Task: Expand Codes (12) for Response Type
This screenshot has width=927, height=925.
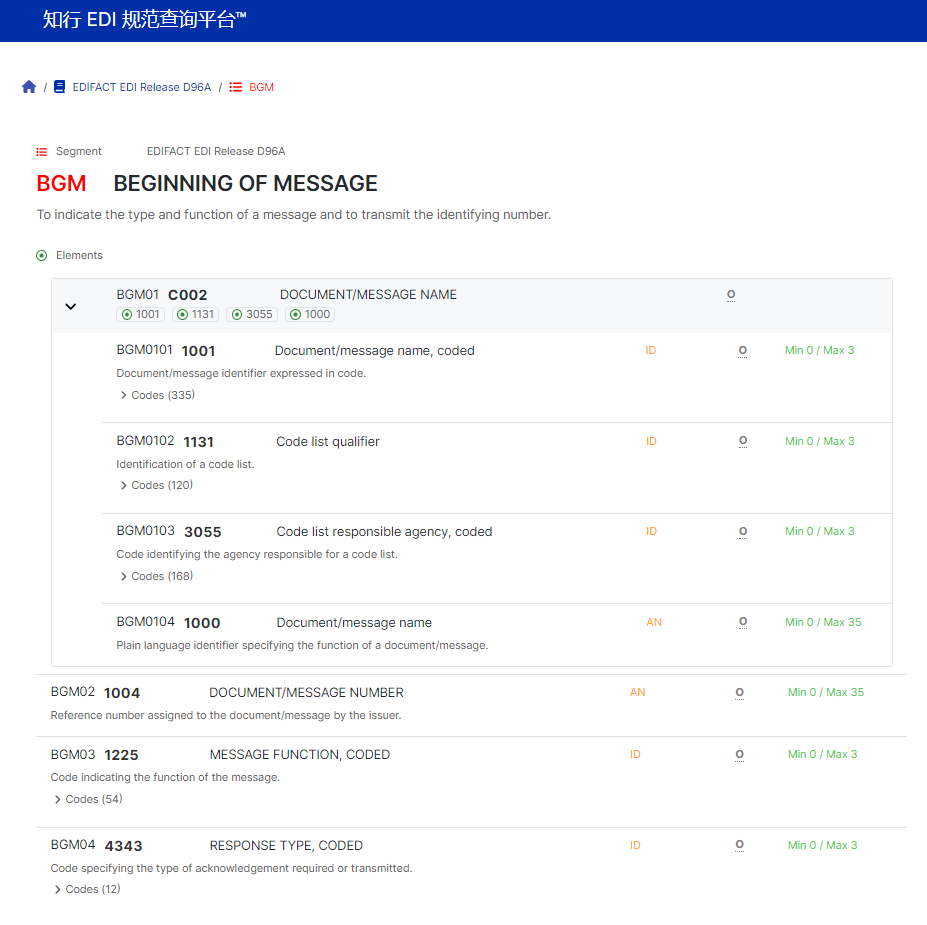Action: click(87, 889)
